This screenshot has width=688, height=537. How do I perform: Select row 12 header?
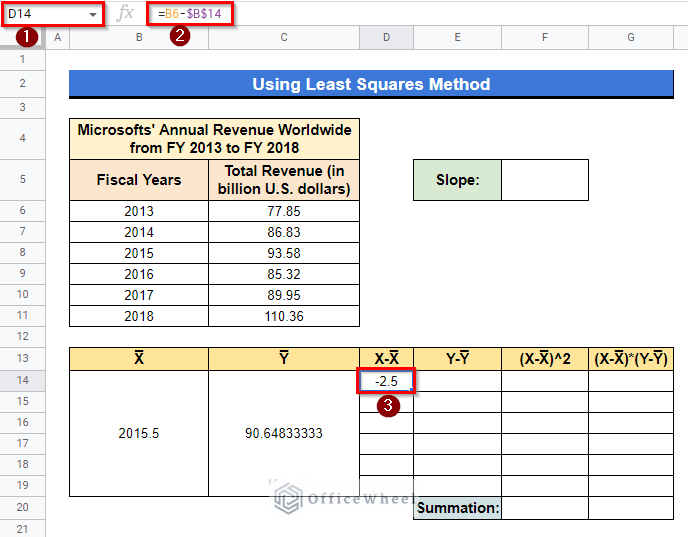22,337
